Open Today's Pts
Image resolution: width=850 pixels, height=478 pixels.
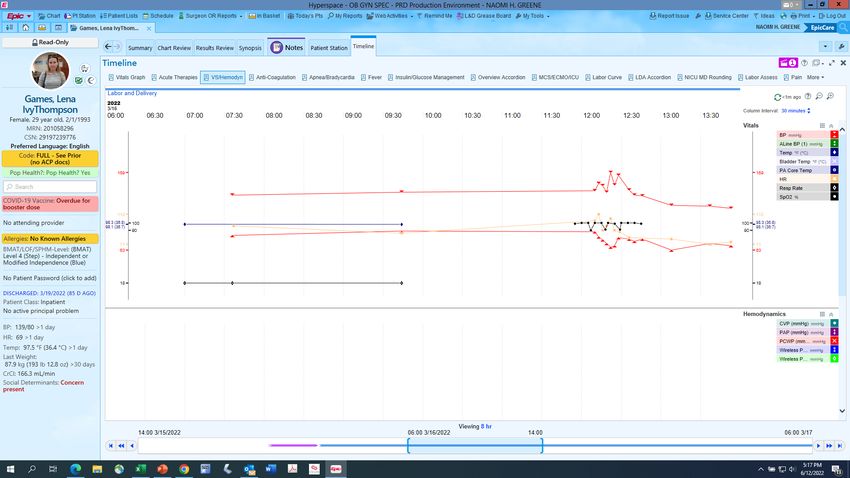click(305, 16)
